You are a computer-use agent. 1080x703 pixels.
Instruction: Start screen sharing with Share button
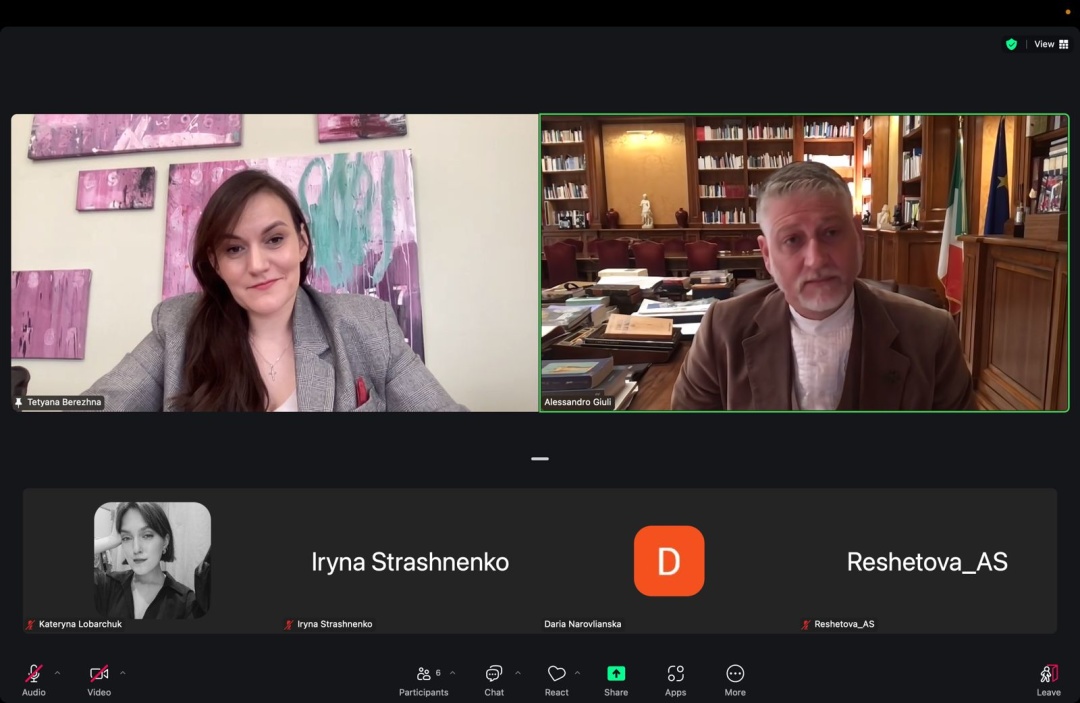[616, 674]
